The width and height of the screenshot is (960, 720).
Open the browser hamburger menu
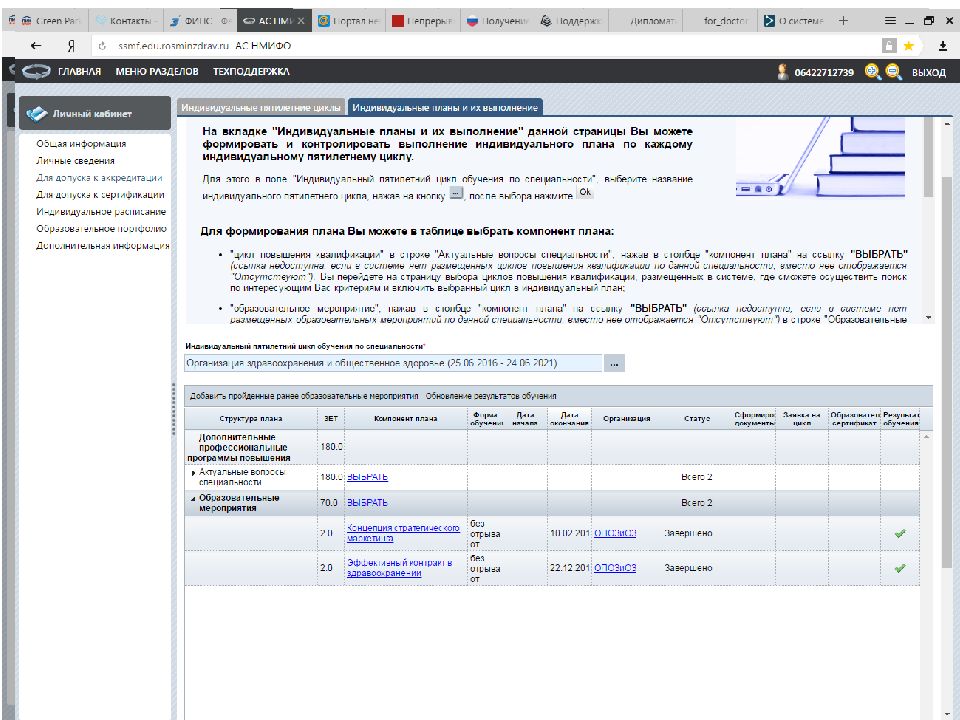click(890, 20)
